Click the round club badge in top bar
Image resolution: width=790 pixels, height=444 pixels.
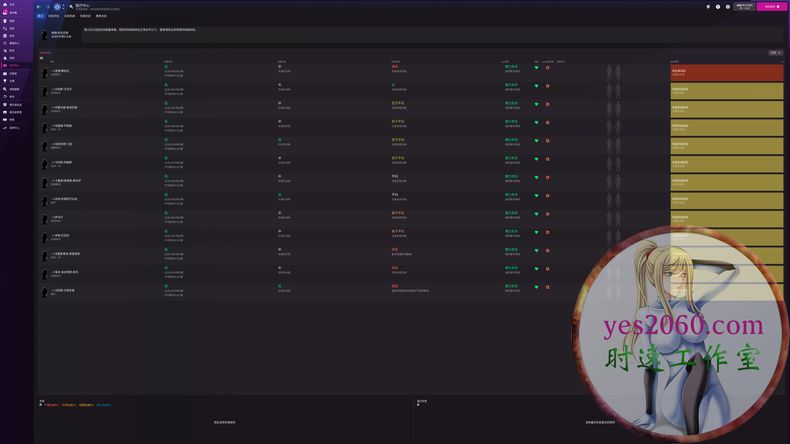point(57,6)
